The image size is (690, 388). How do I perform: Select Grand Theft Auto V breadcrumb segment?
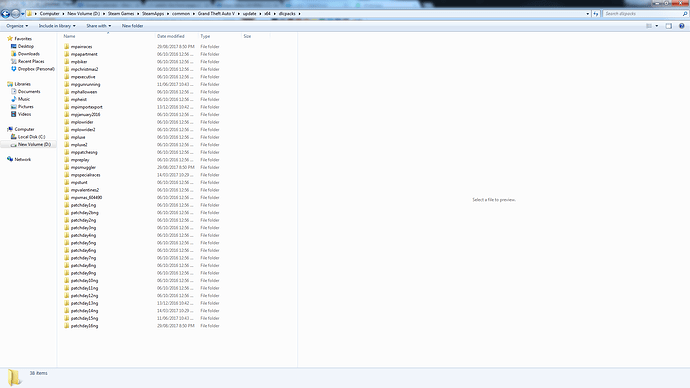pos(216,14)
